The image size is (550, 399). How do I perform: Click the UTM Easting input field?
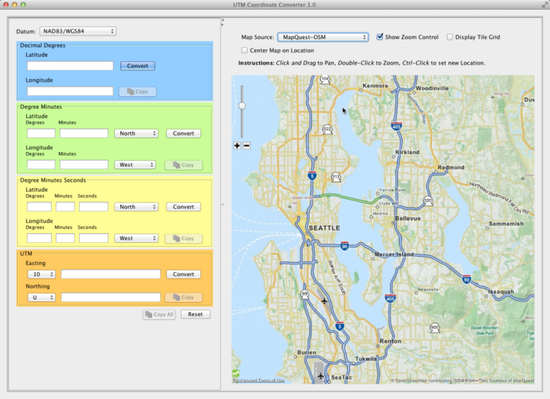click(111, 274)
